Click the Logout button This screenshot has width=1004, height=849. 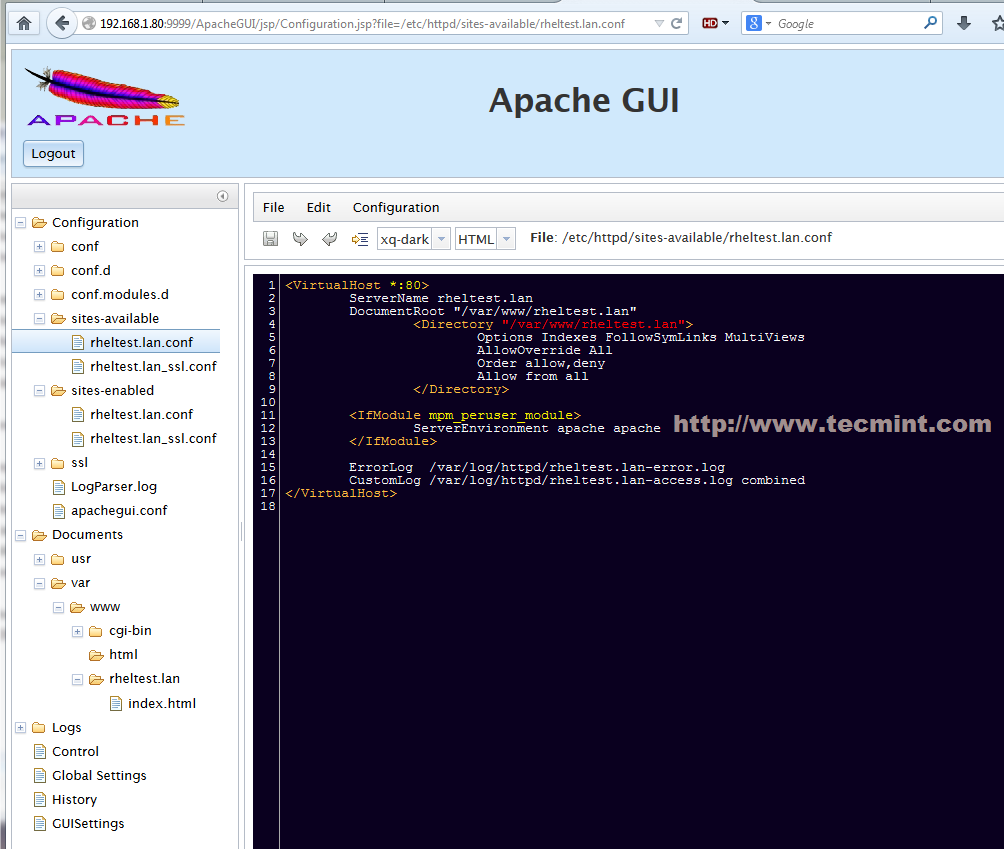[x=53, y=154]
